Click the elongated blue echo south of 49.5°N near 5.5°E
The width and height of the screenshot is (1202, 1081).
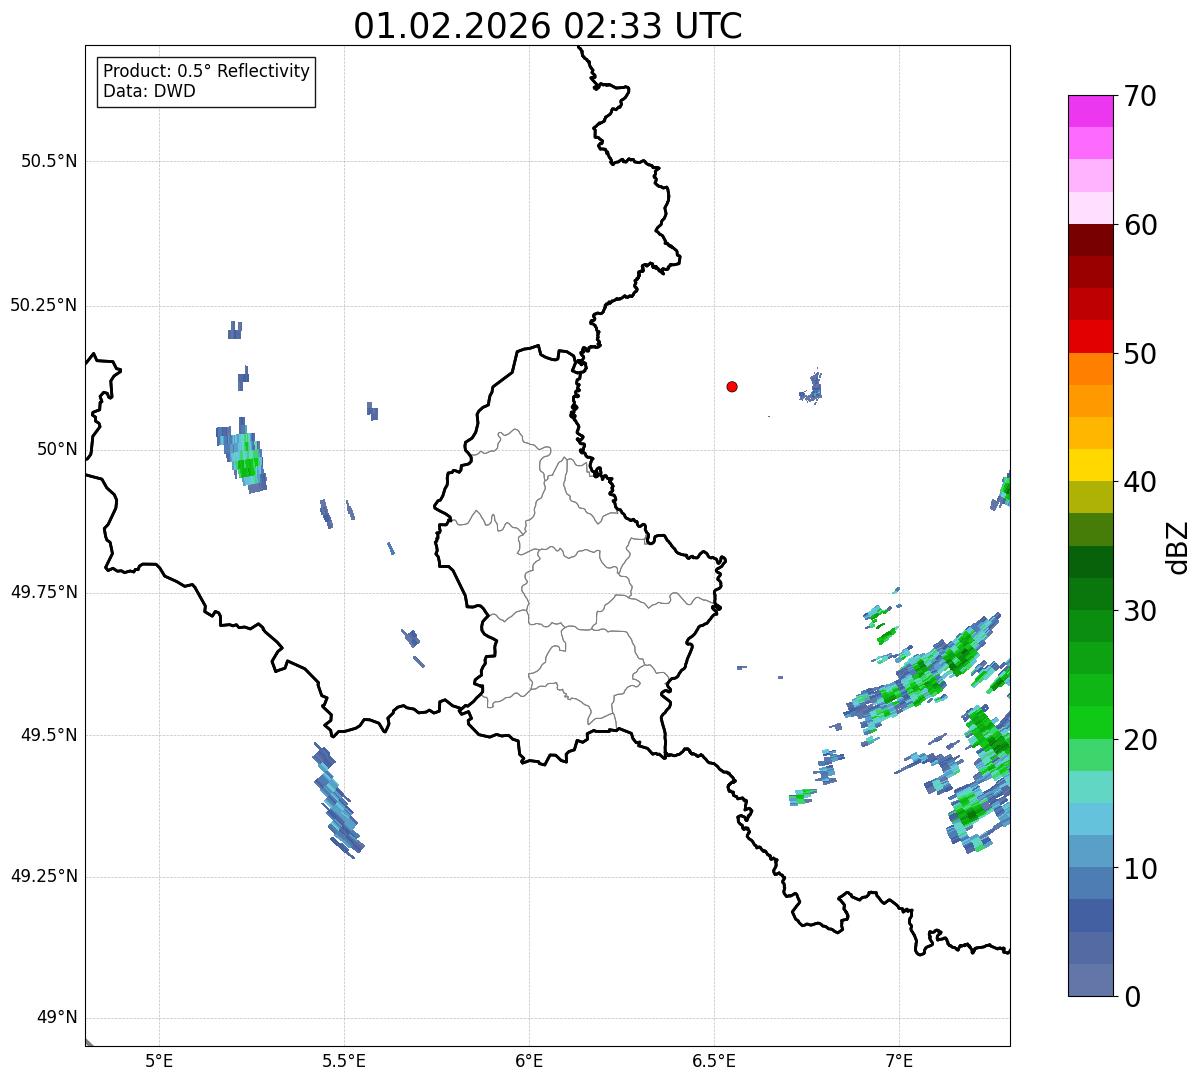(337, 801)
